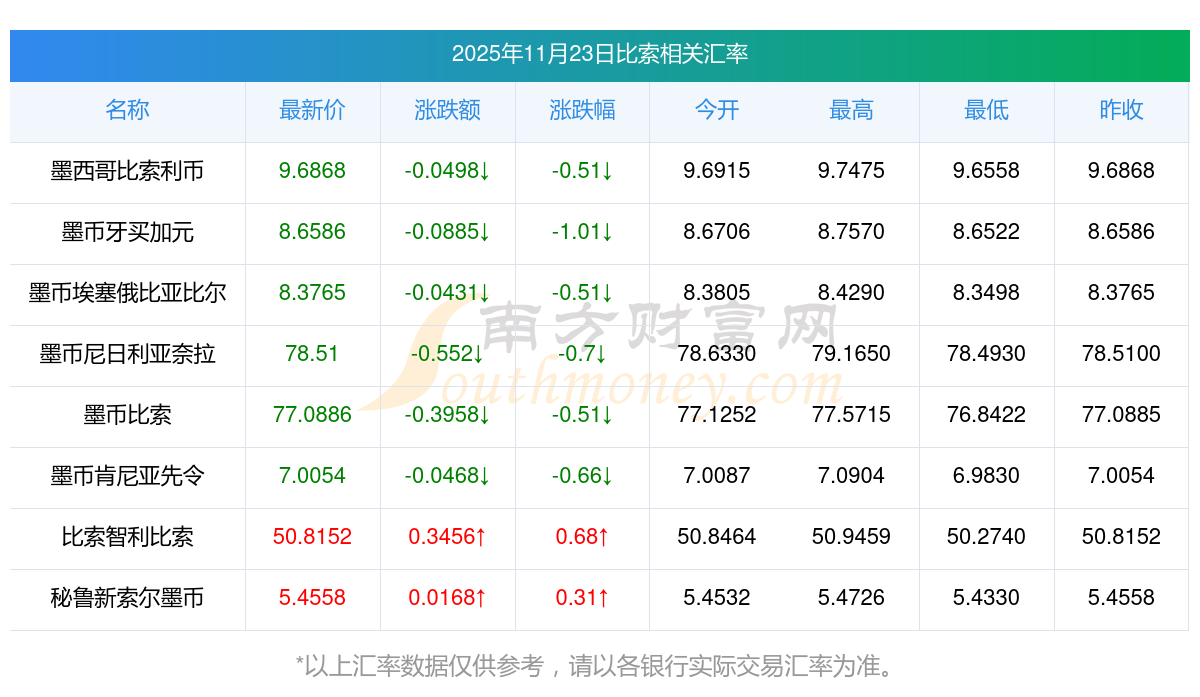This screenshot has width=1200, height=697.
Task: Click latest price 8.6586 for 墨币牙买加元
Action: (313, 232)
